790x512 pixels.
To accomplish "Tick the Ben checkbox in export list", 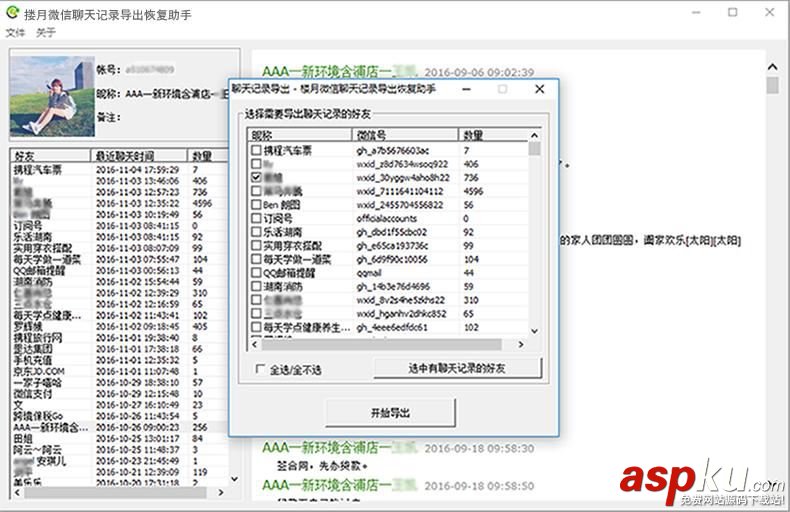I will click(x=256, y=204).
